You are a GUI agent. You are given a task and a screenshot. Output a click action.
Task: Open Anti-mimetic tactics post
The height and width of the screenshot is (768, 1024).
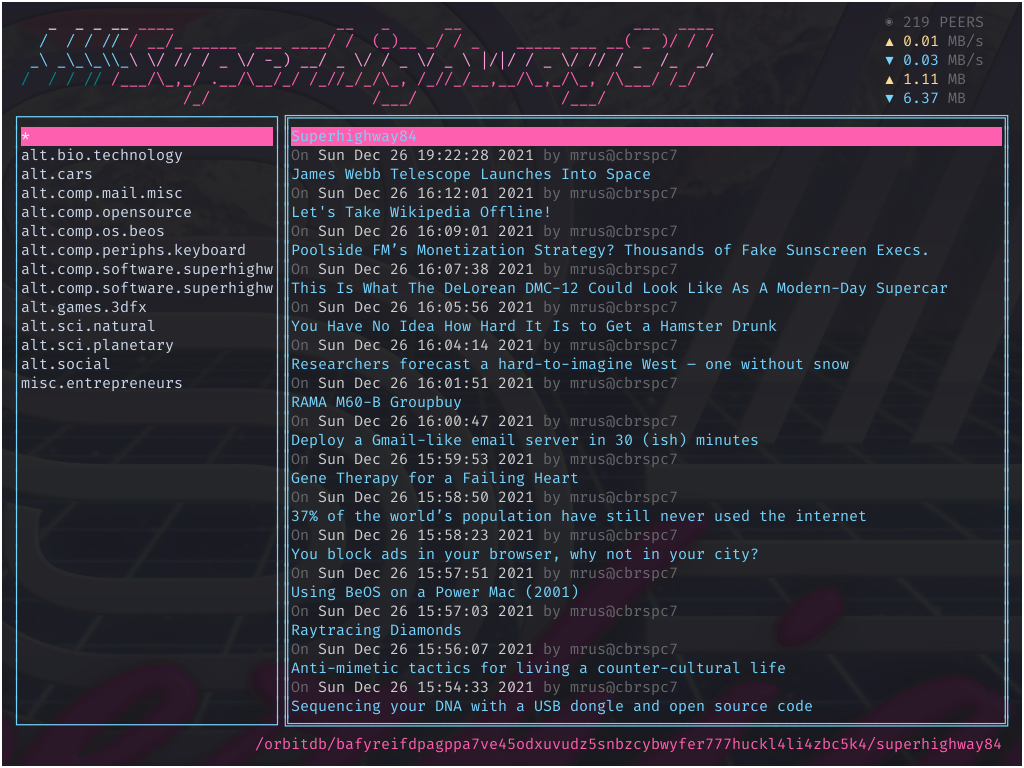click(x=538, y=668)
